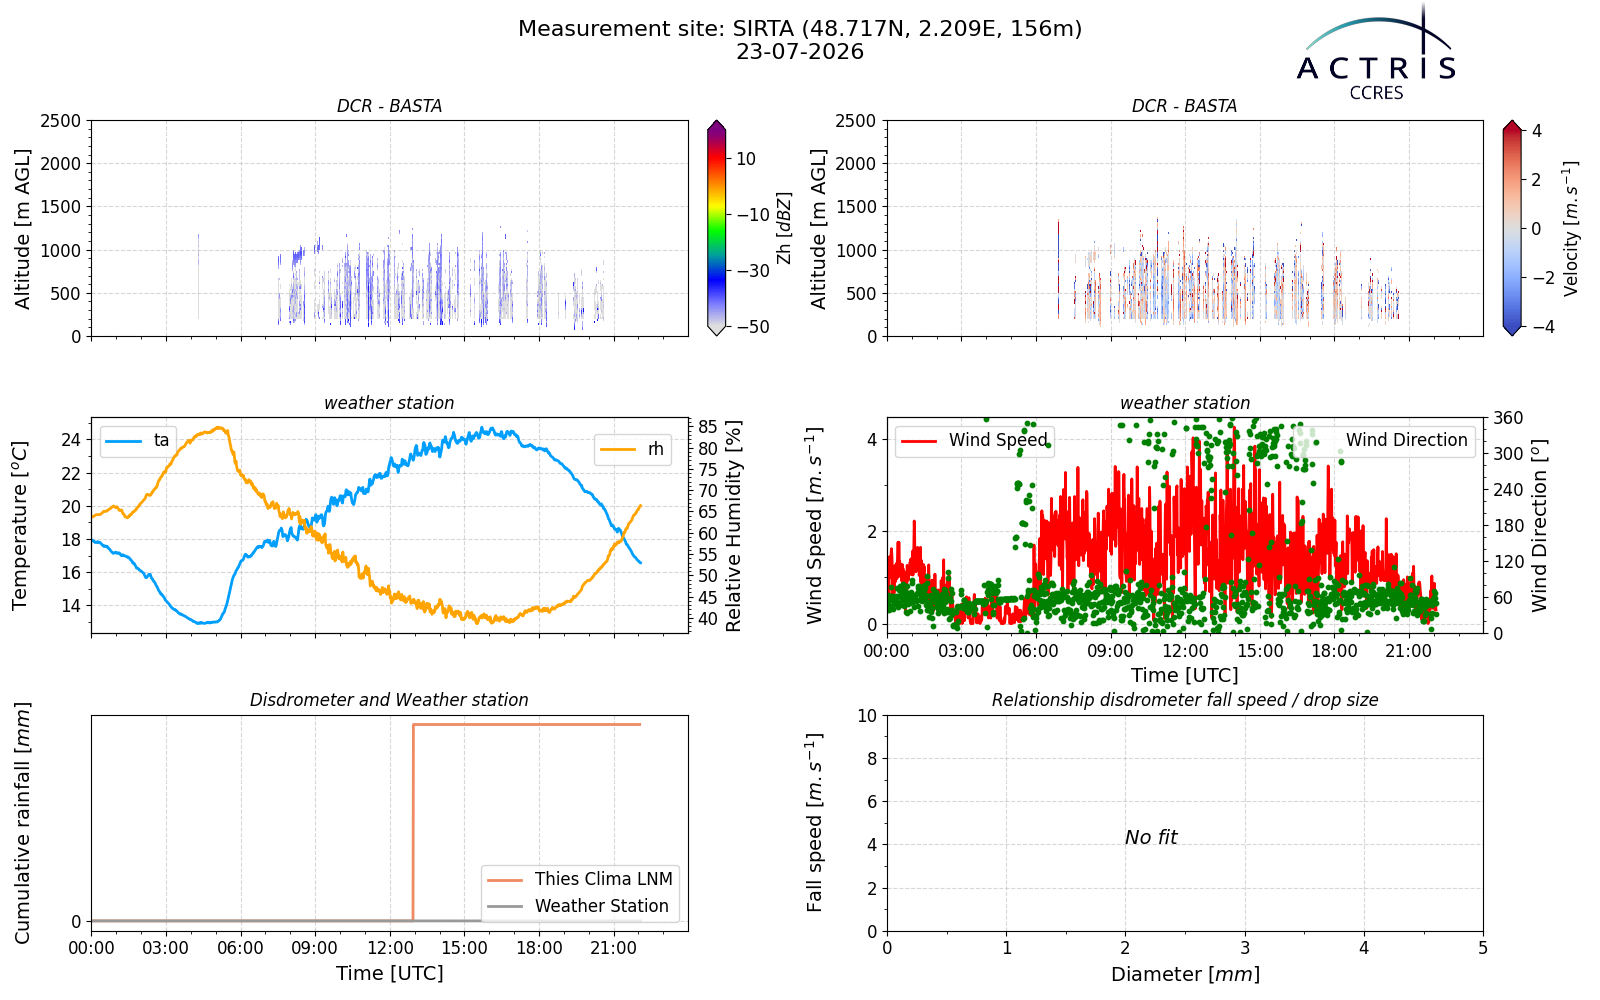This screenshot has width=1600, height=1000.
Task: Click the '24' tick on the Temperature axis
Action: coord(71,440)
